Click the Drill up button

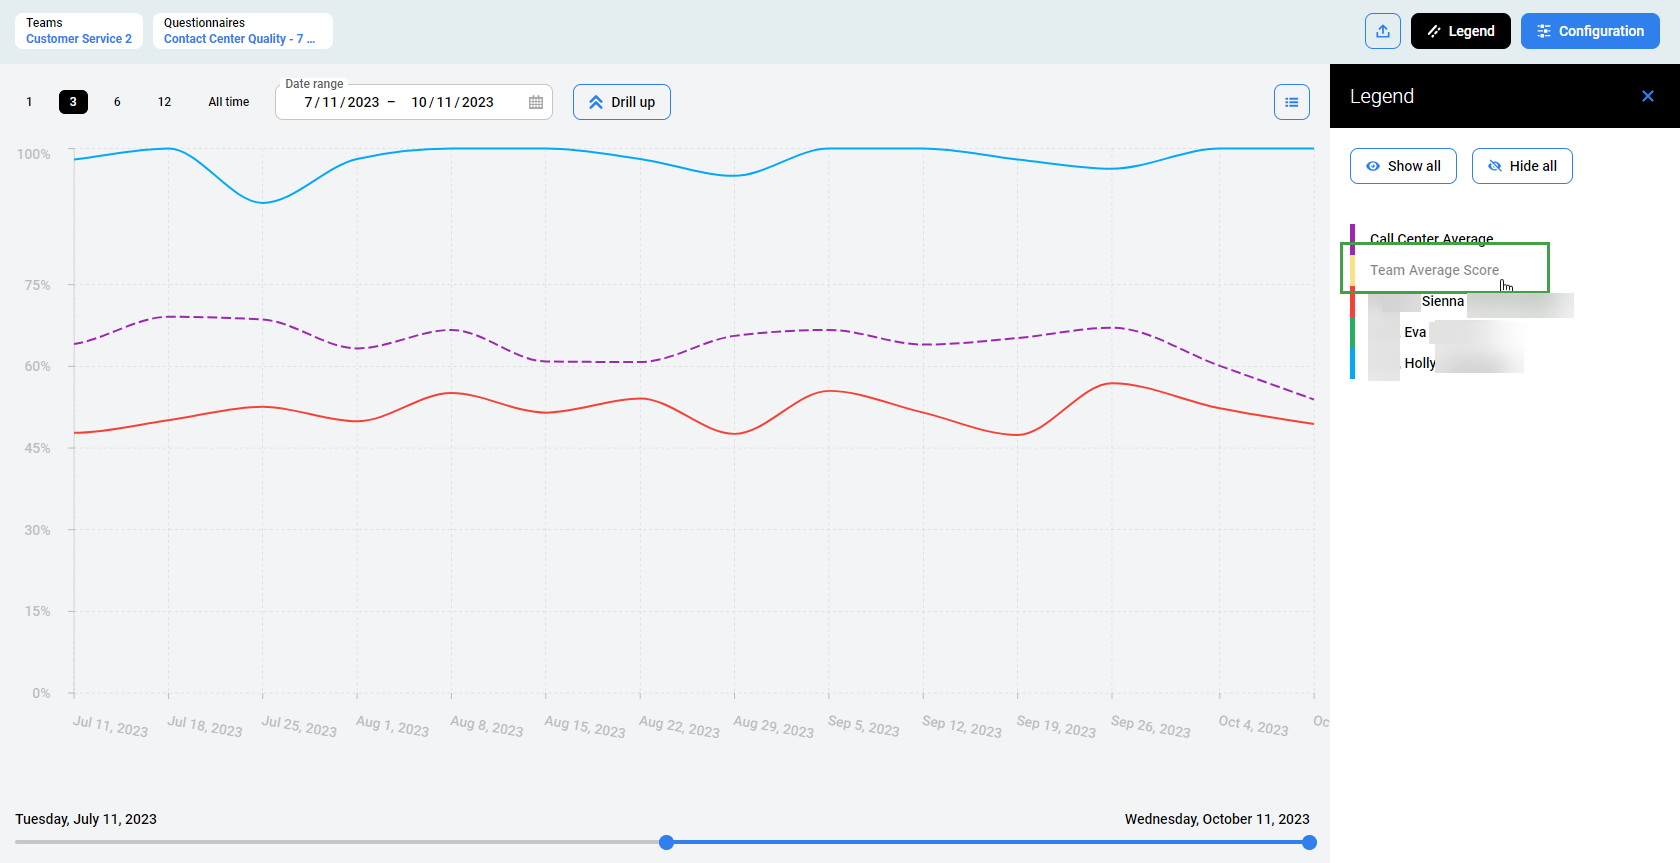(x=621, y=102)
